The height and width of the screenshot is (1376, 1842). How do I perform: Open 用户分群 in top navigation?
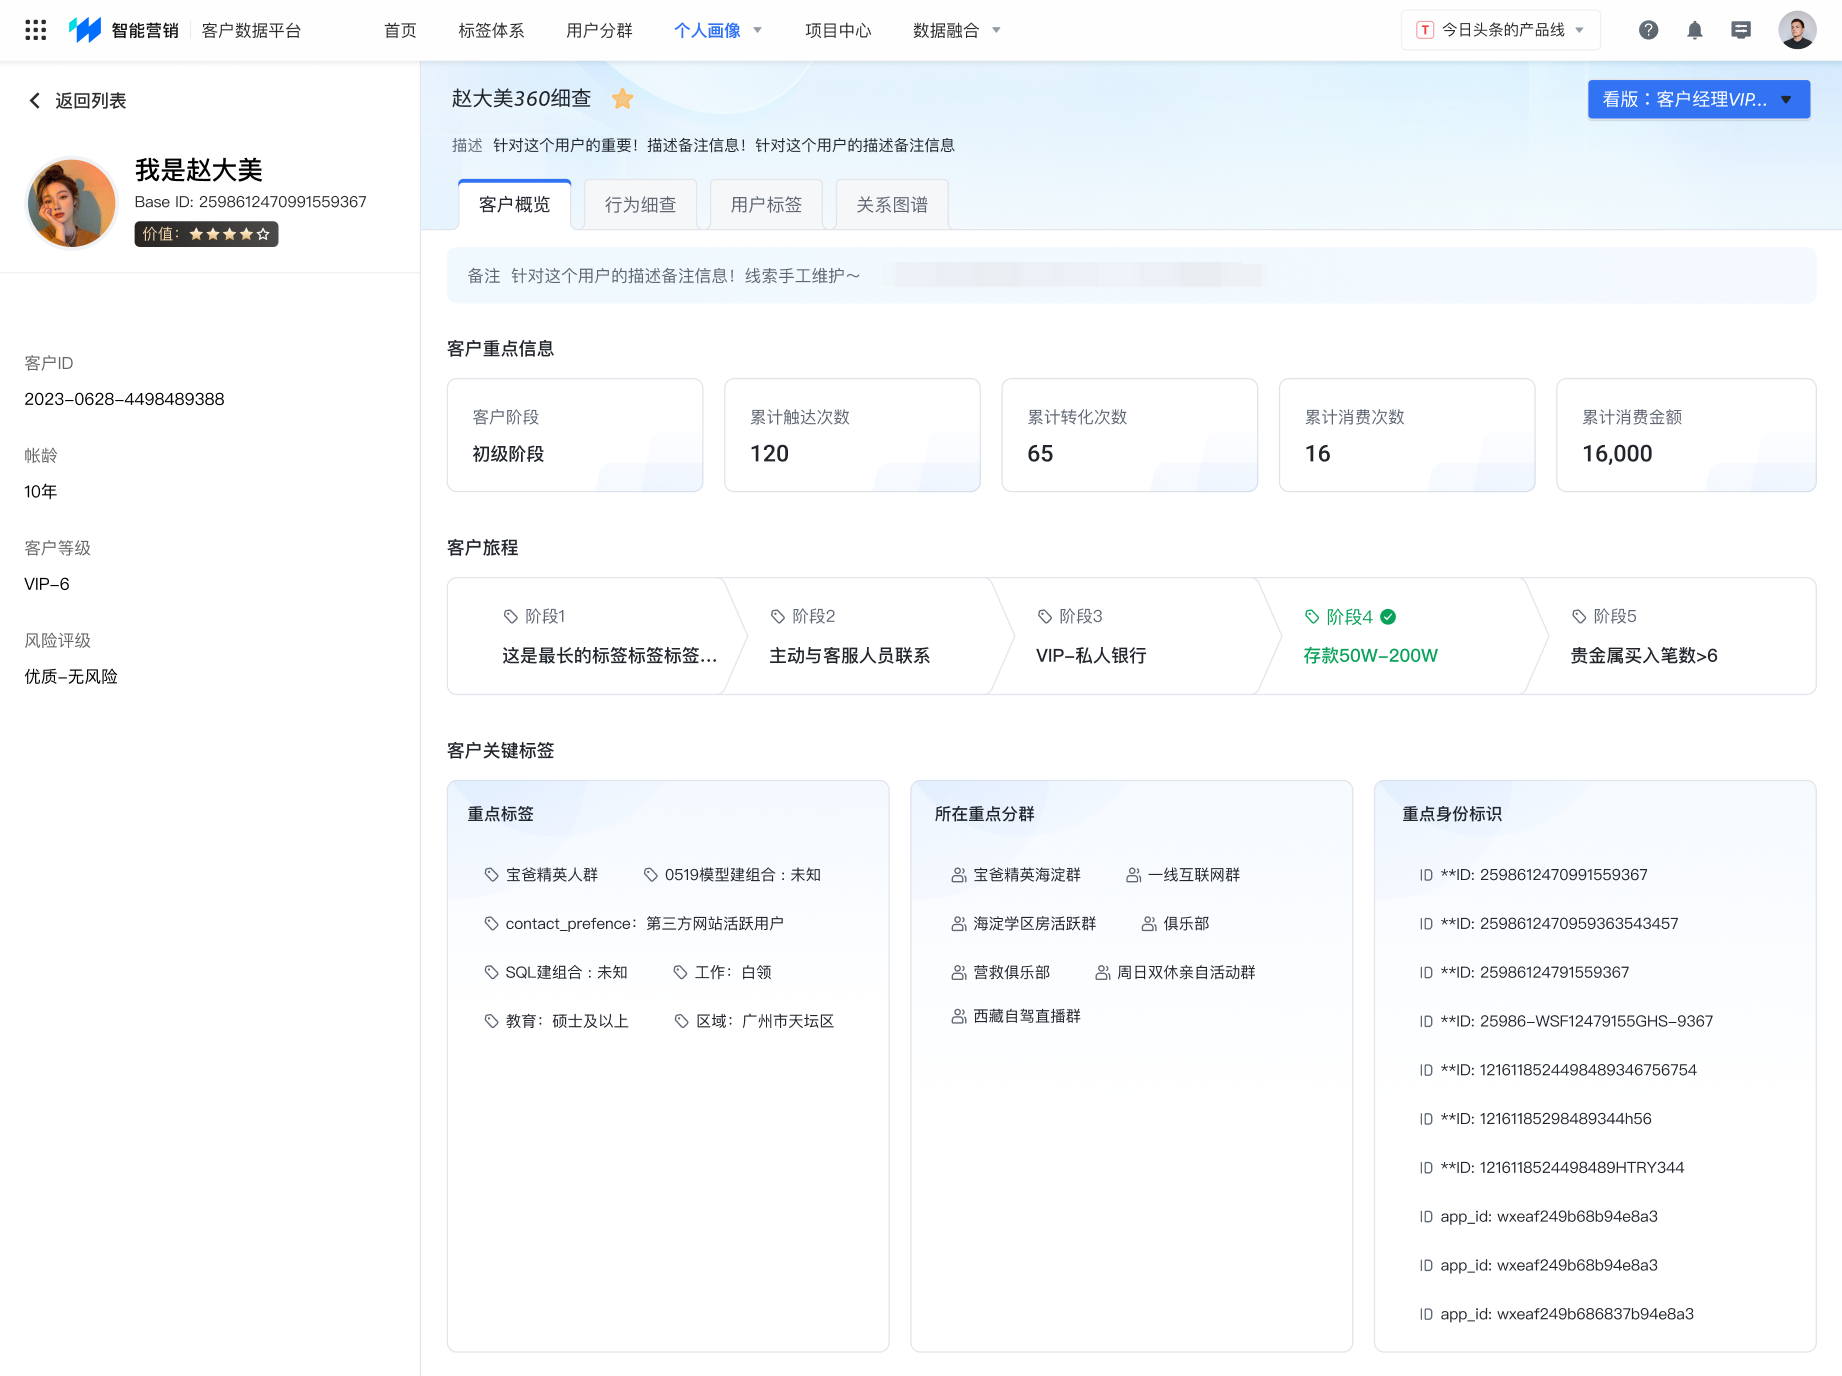pyautogui.click(x=599, y=30)
